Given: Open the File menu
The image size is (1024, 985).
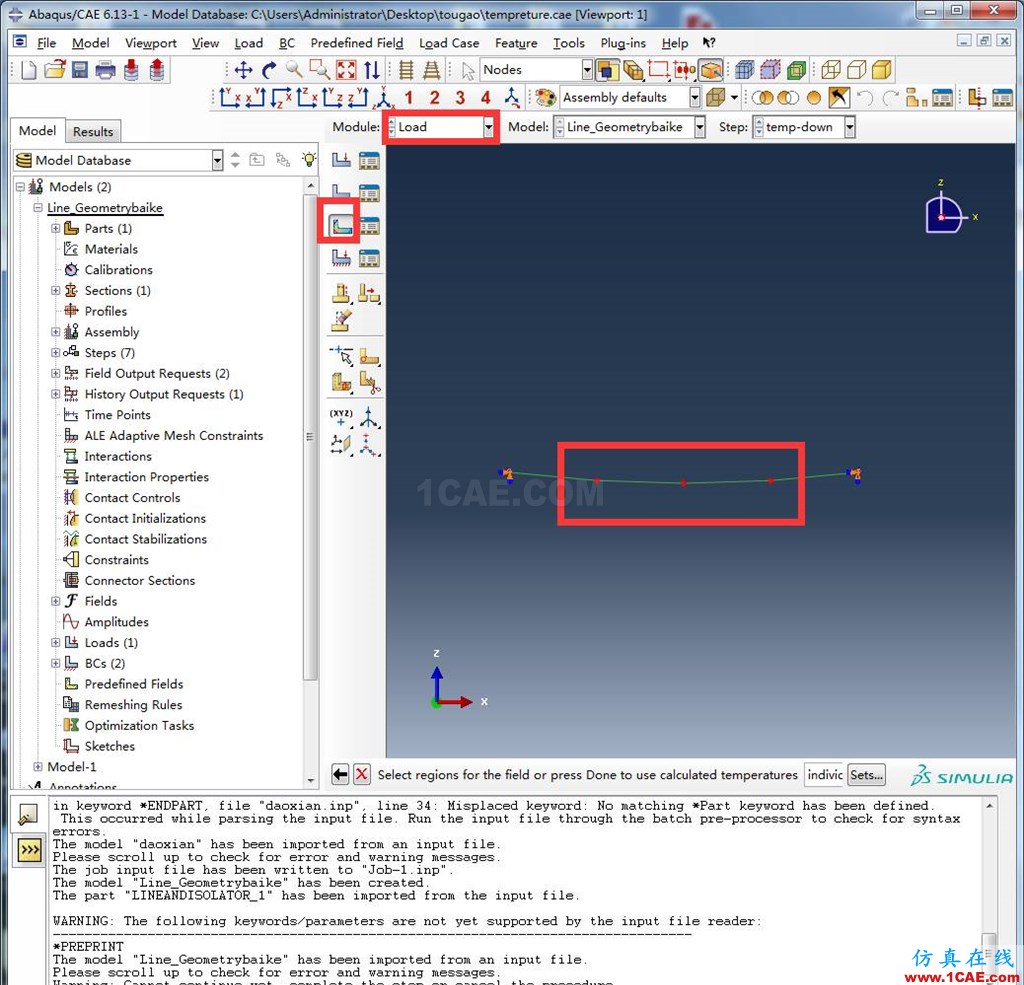Looking at the screenshot, I should click(x=46, y=43).
